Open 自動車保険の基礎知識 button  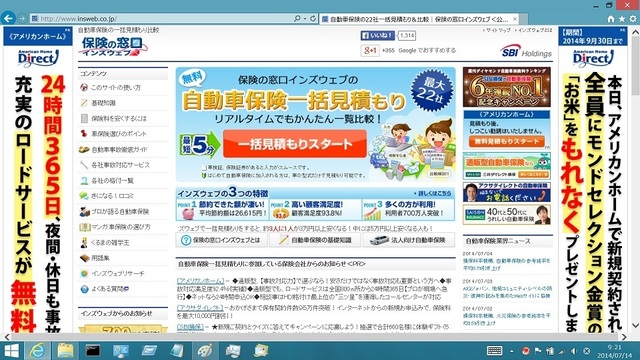[x=315, y=240]
